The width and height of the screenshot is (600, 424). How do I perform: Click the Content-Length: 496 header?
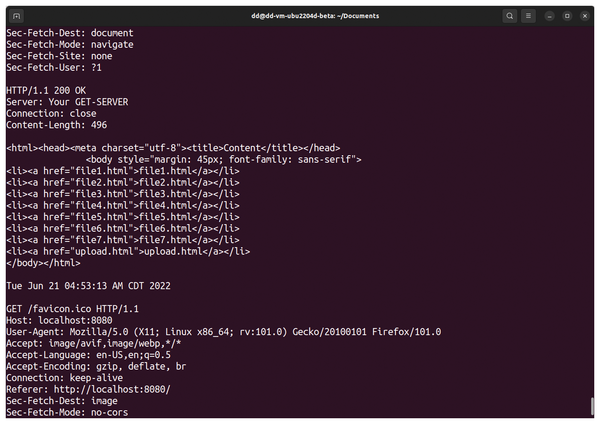tap(57, 125)
